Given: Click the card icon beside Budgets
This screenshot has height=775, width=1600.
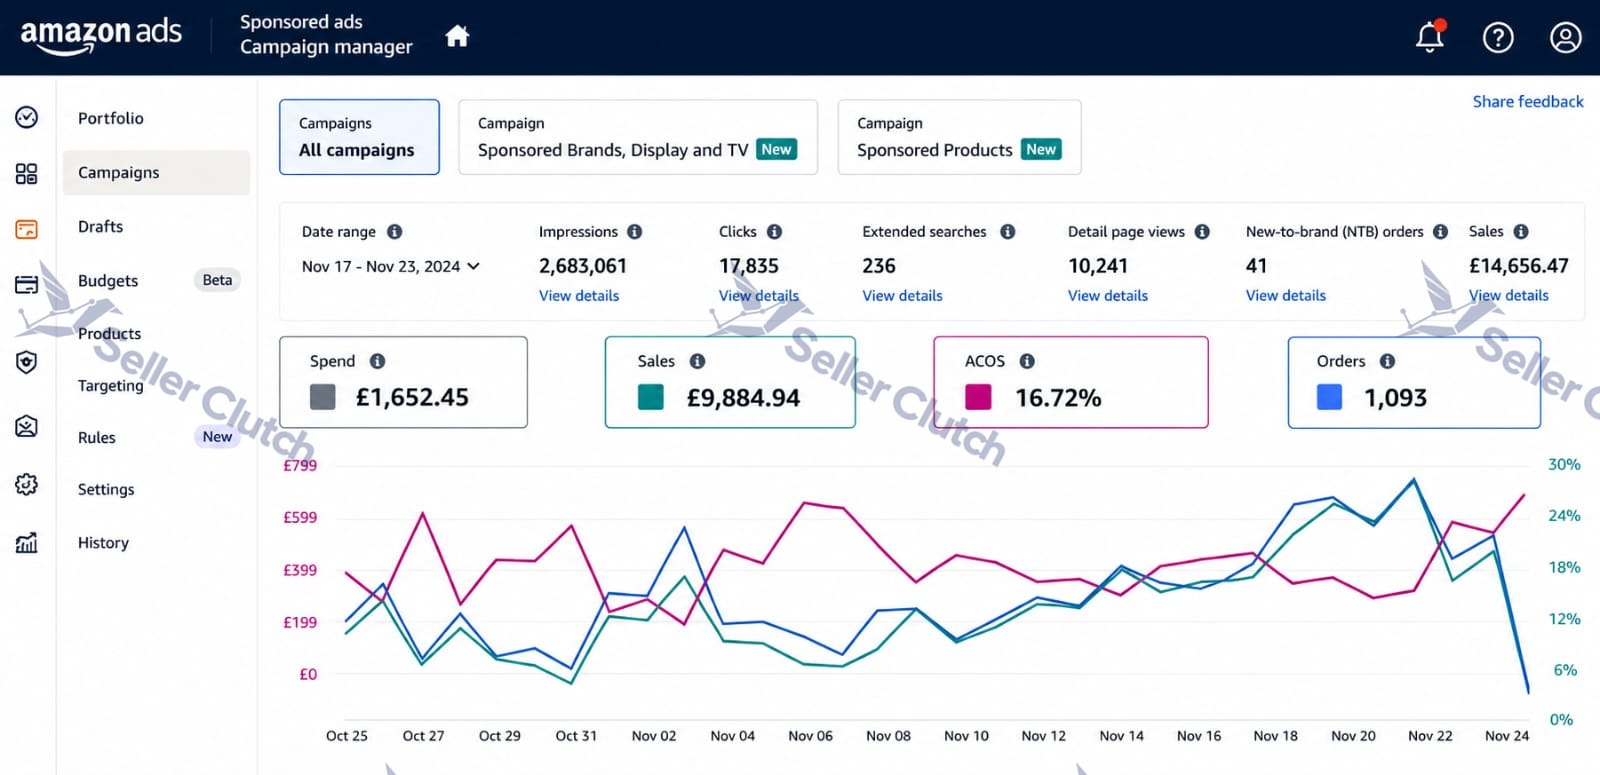Looking at the screenshot, I should pyautogui.click(x=27, y=285).
